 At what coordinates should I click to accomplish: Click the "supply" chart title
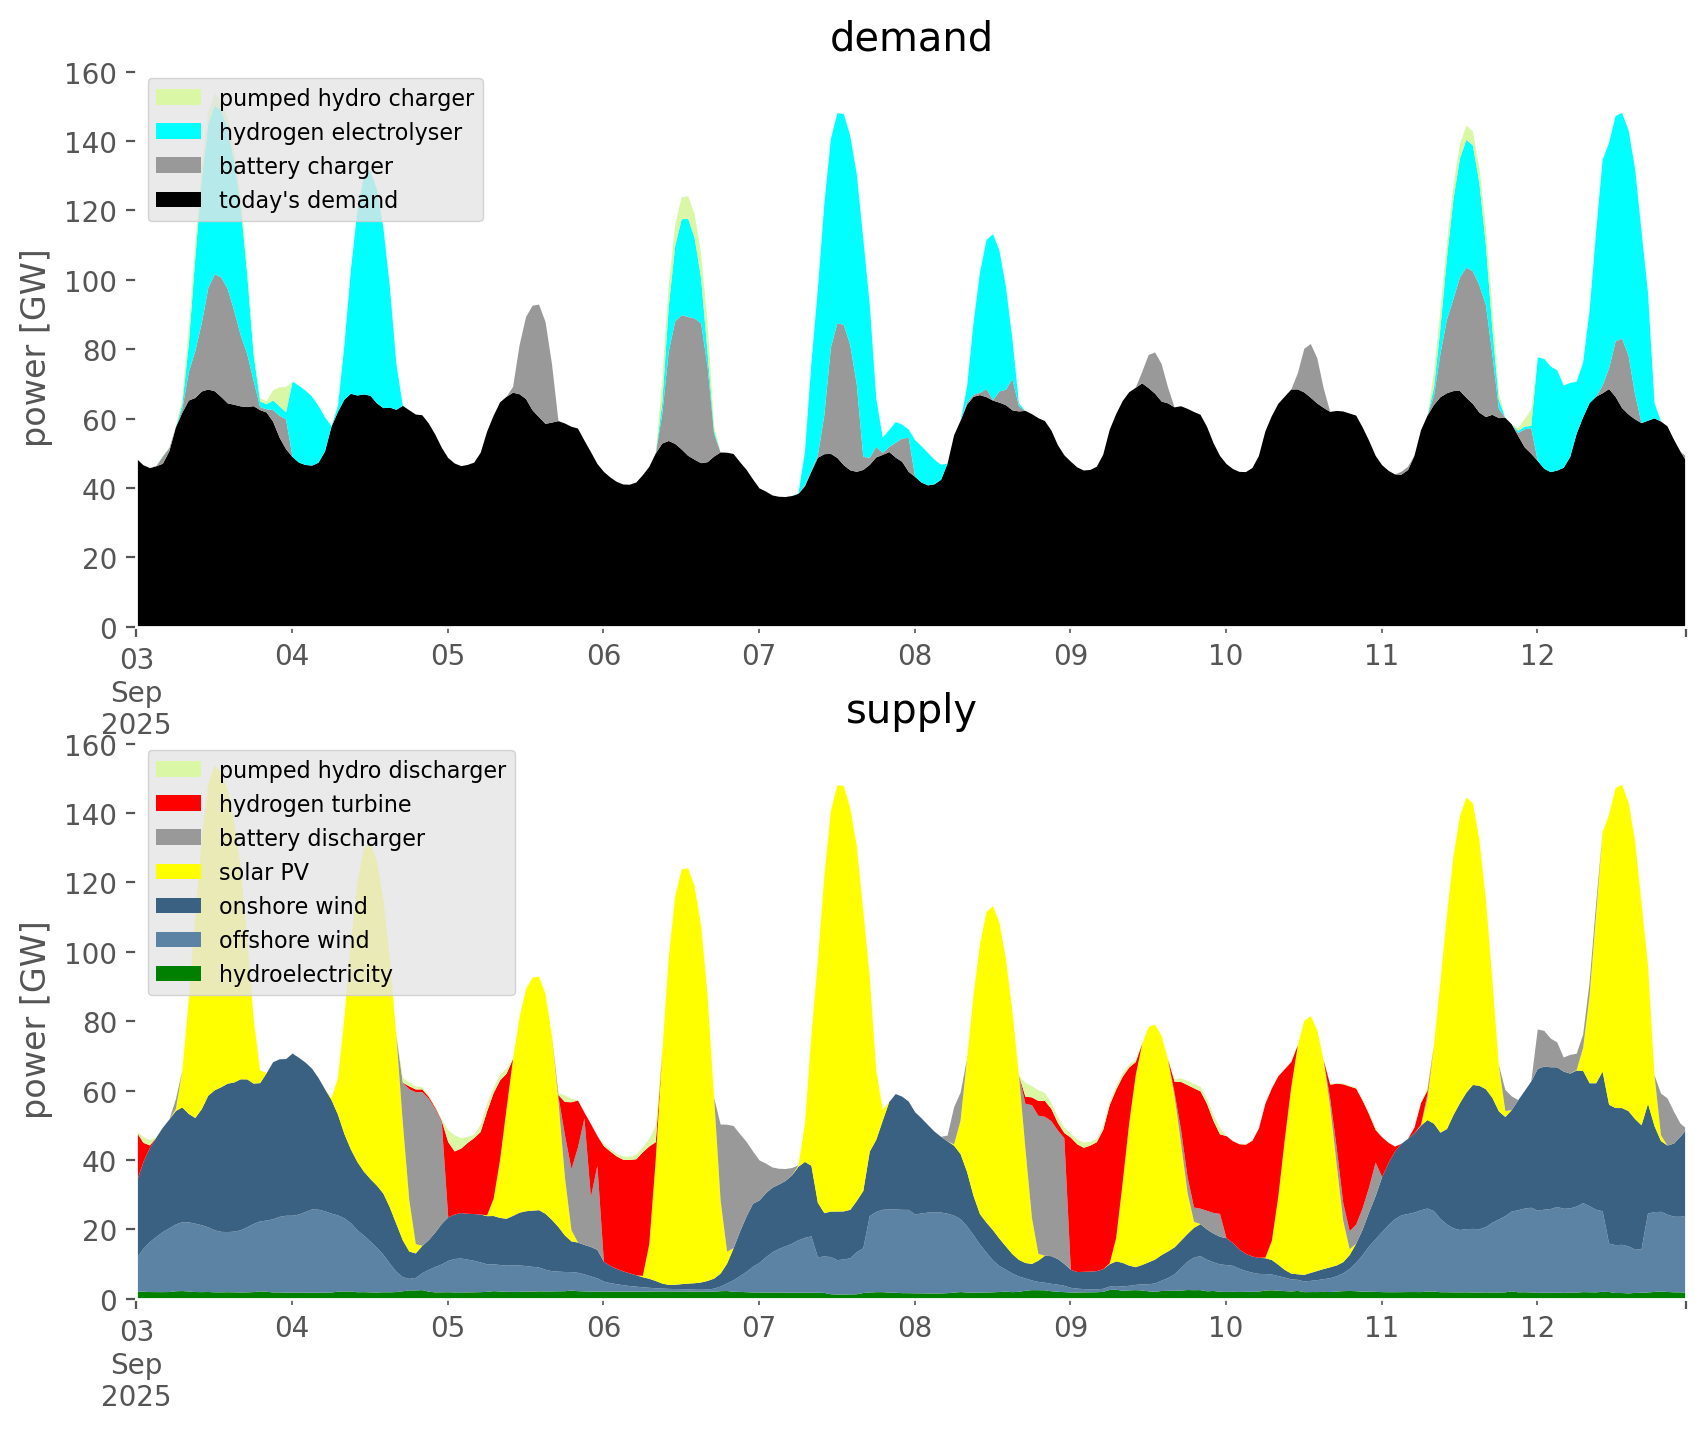[x=910, y=710]
